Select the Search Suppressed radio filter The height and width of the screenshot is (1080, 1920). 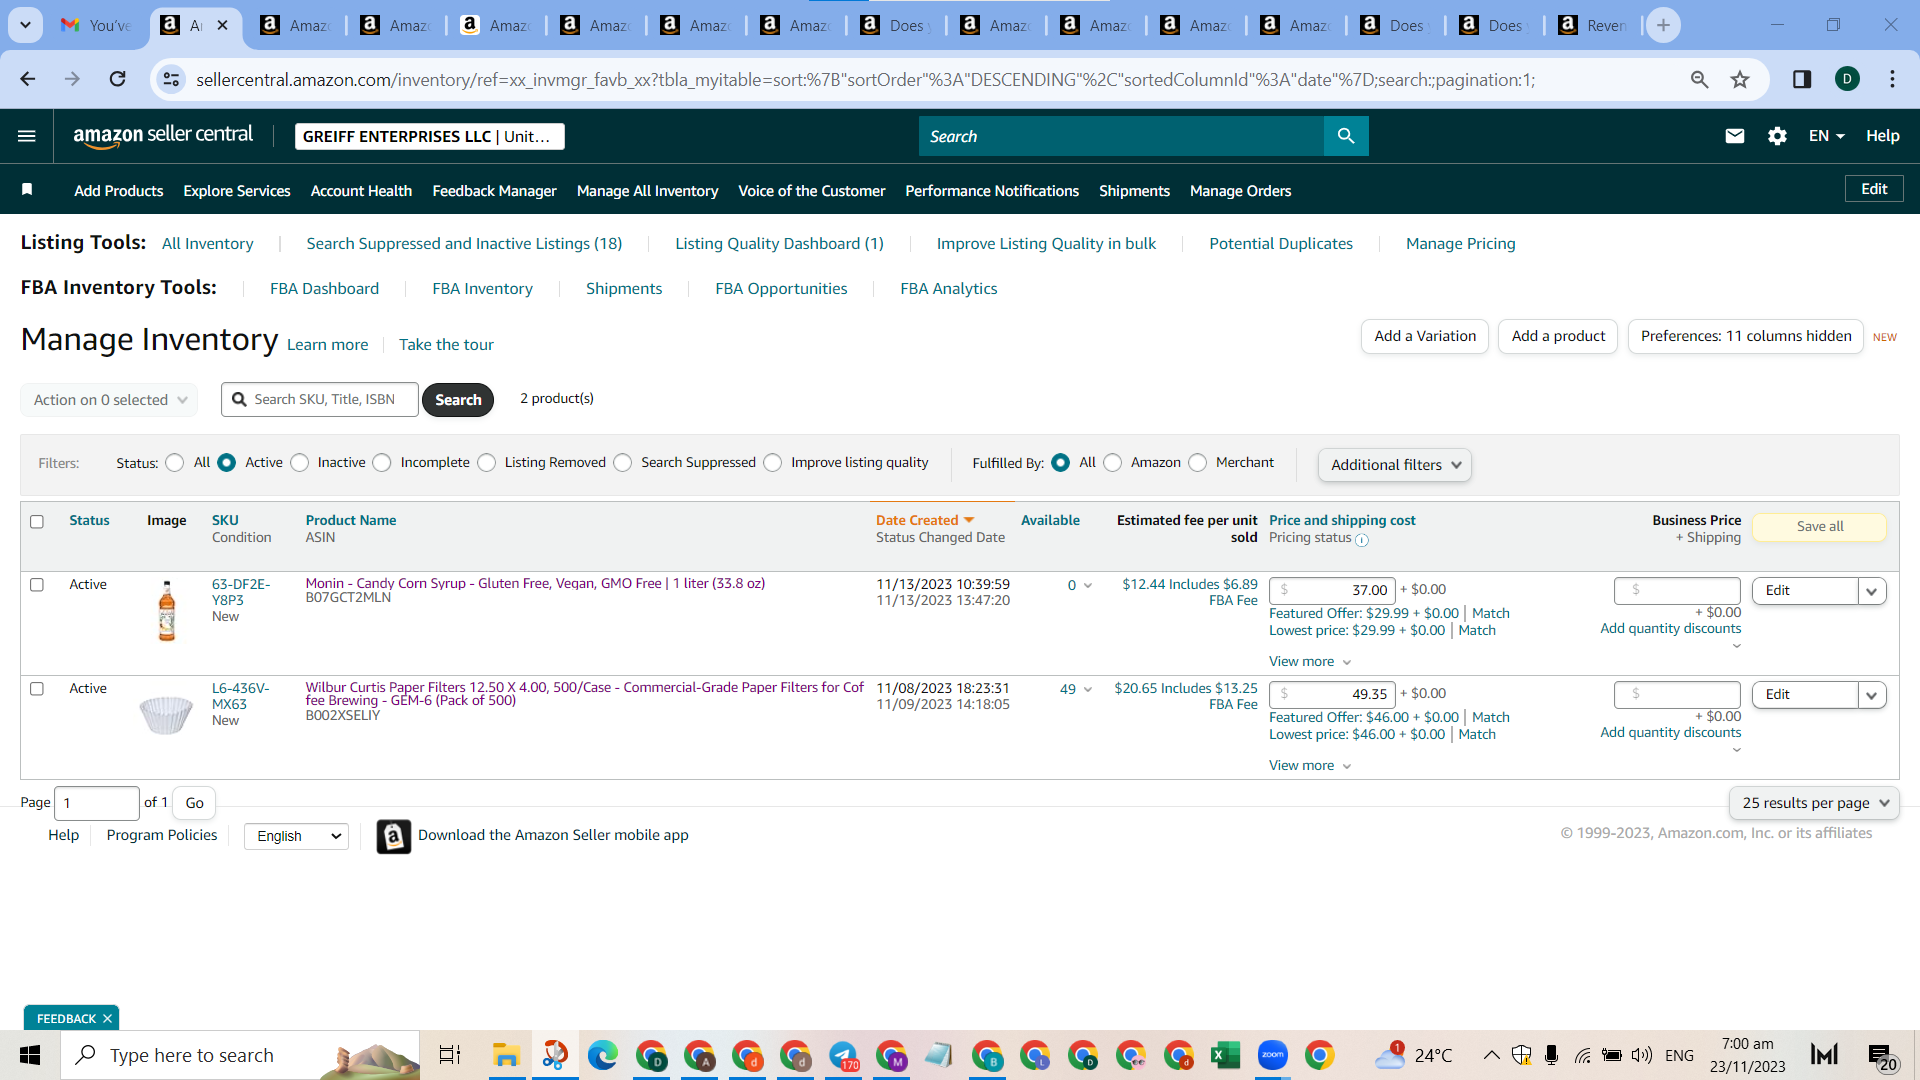[623, 463]
